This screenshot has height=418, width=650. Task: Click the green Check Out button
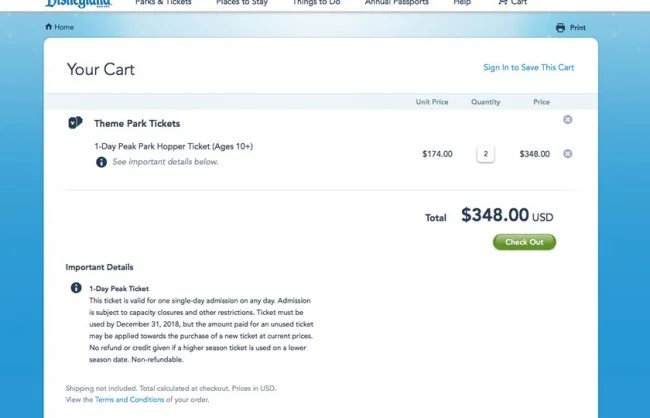tap(524, 242)
